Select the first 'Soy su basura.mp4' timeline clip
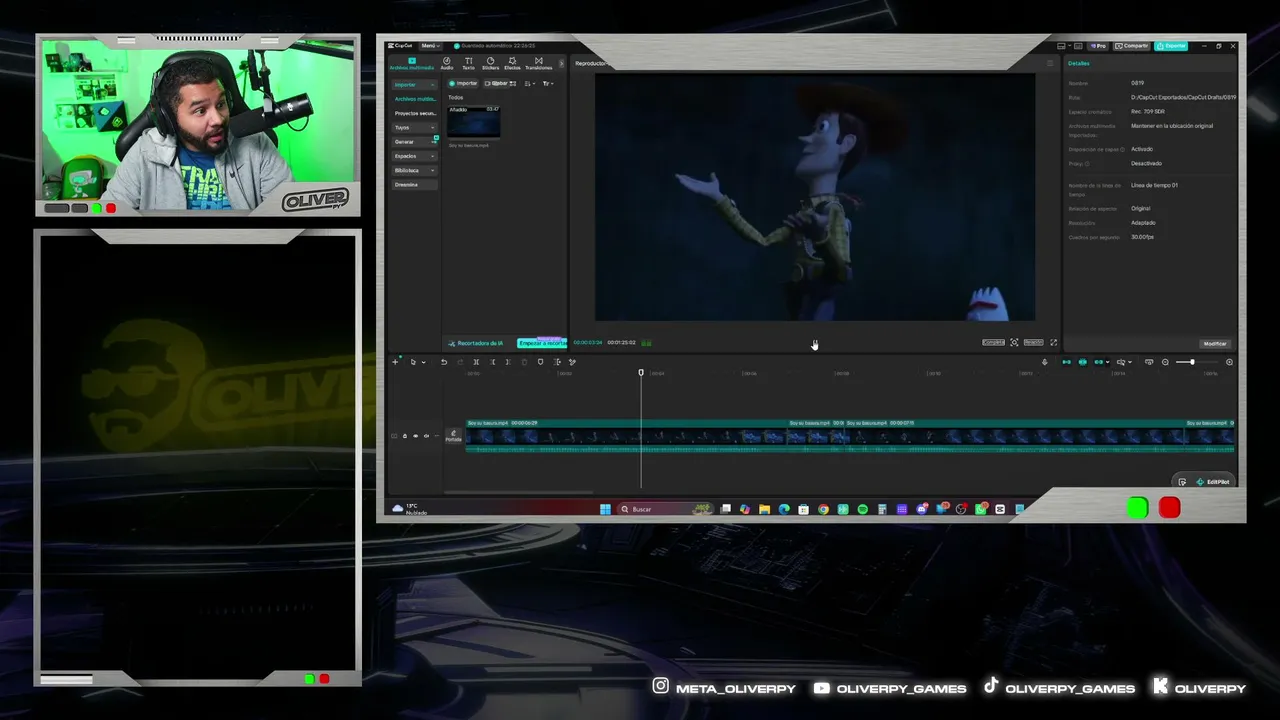Screen dimensions: 1280x720 pyautogui.click(x=627, y=436)
